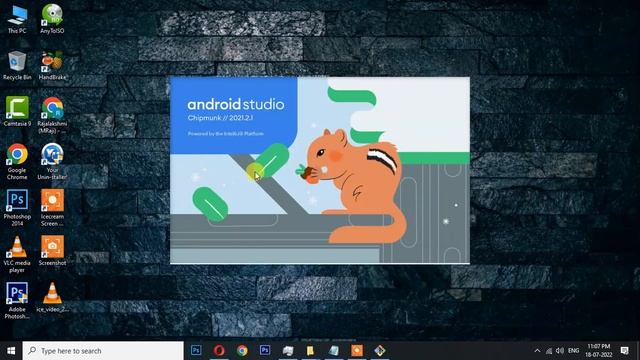640x360 pixels.
Task: Open the yellow folder taskbar app
Action: (x=311, y=350)
